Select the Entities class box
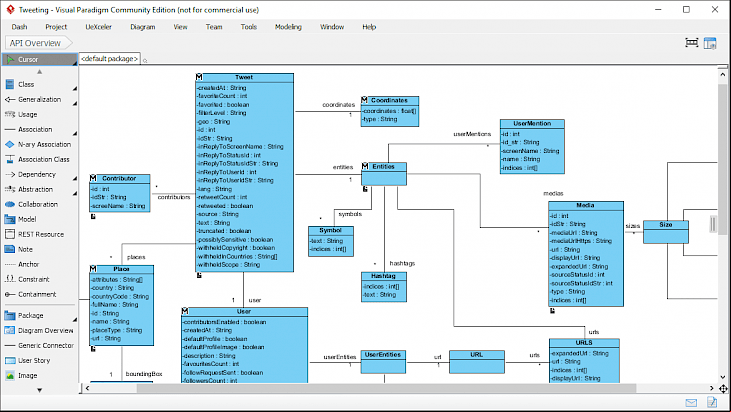This screenshot has height=412, width=731. [384, 174]
